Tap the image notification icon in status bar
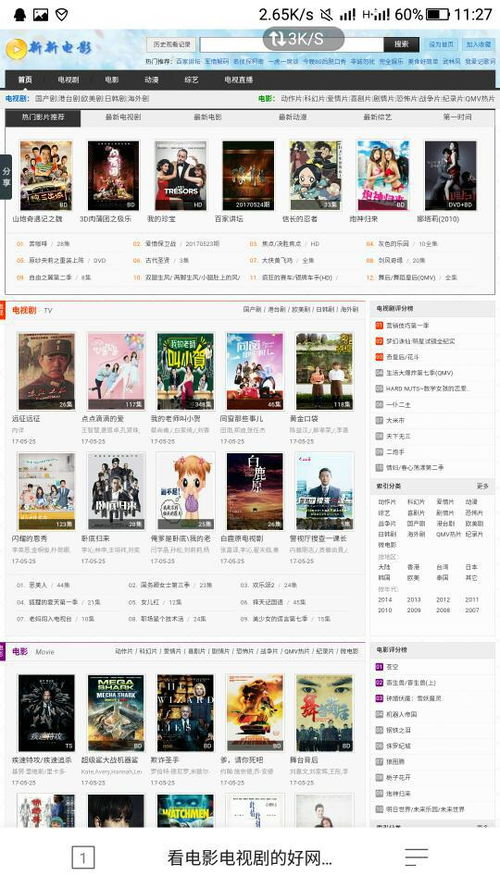Screen dimensions: 500x888 [40, 14]
